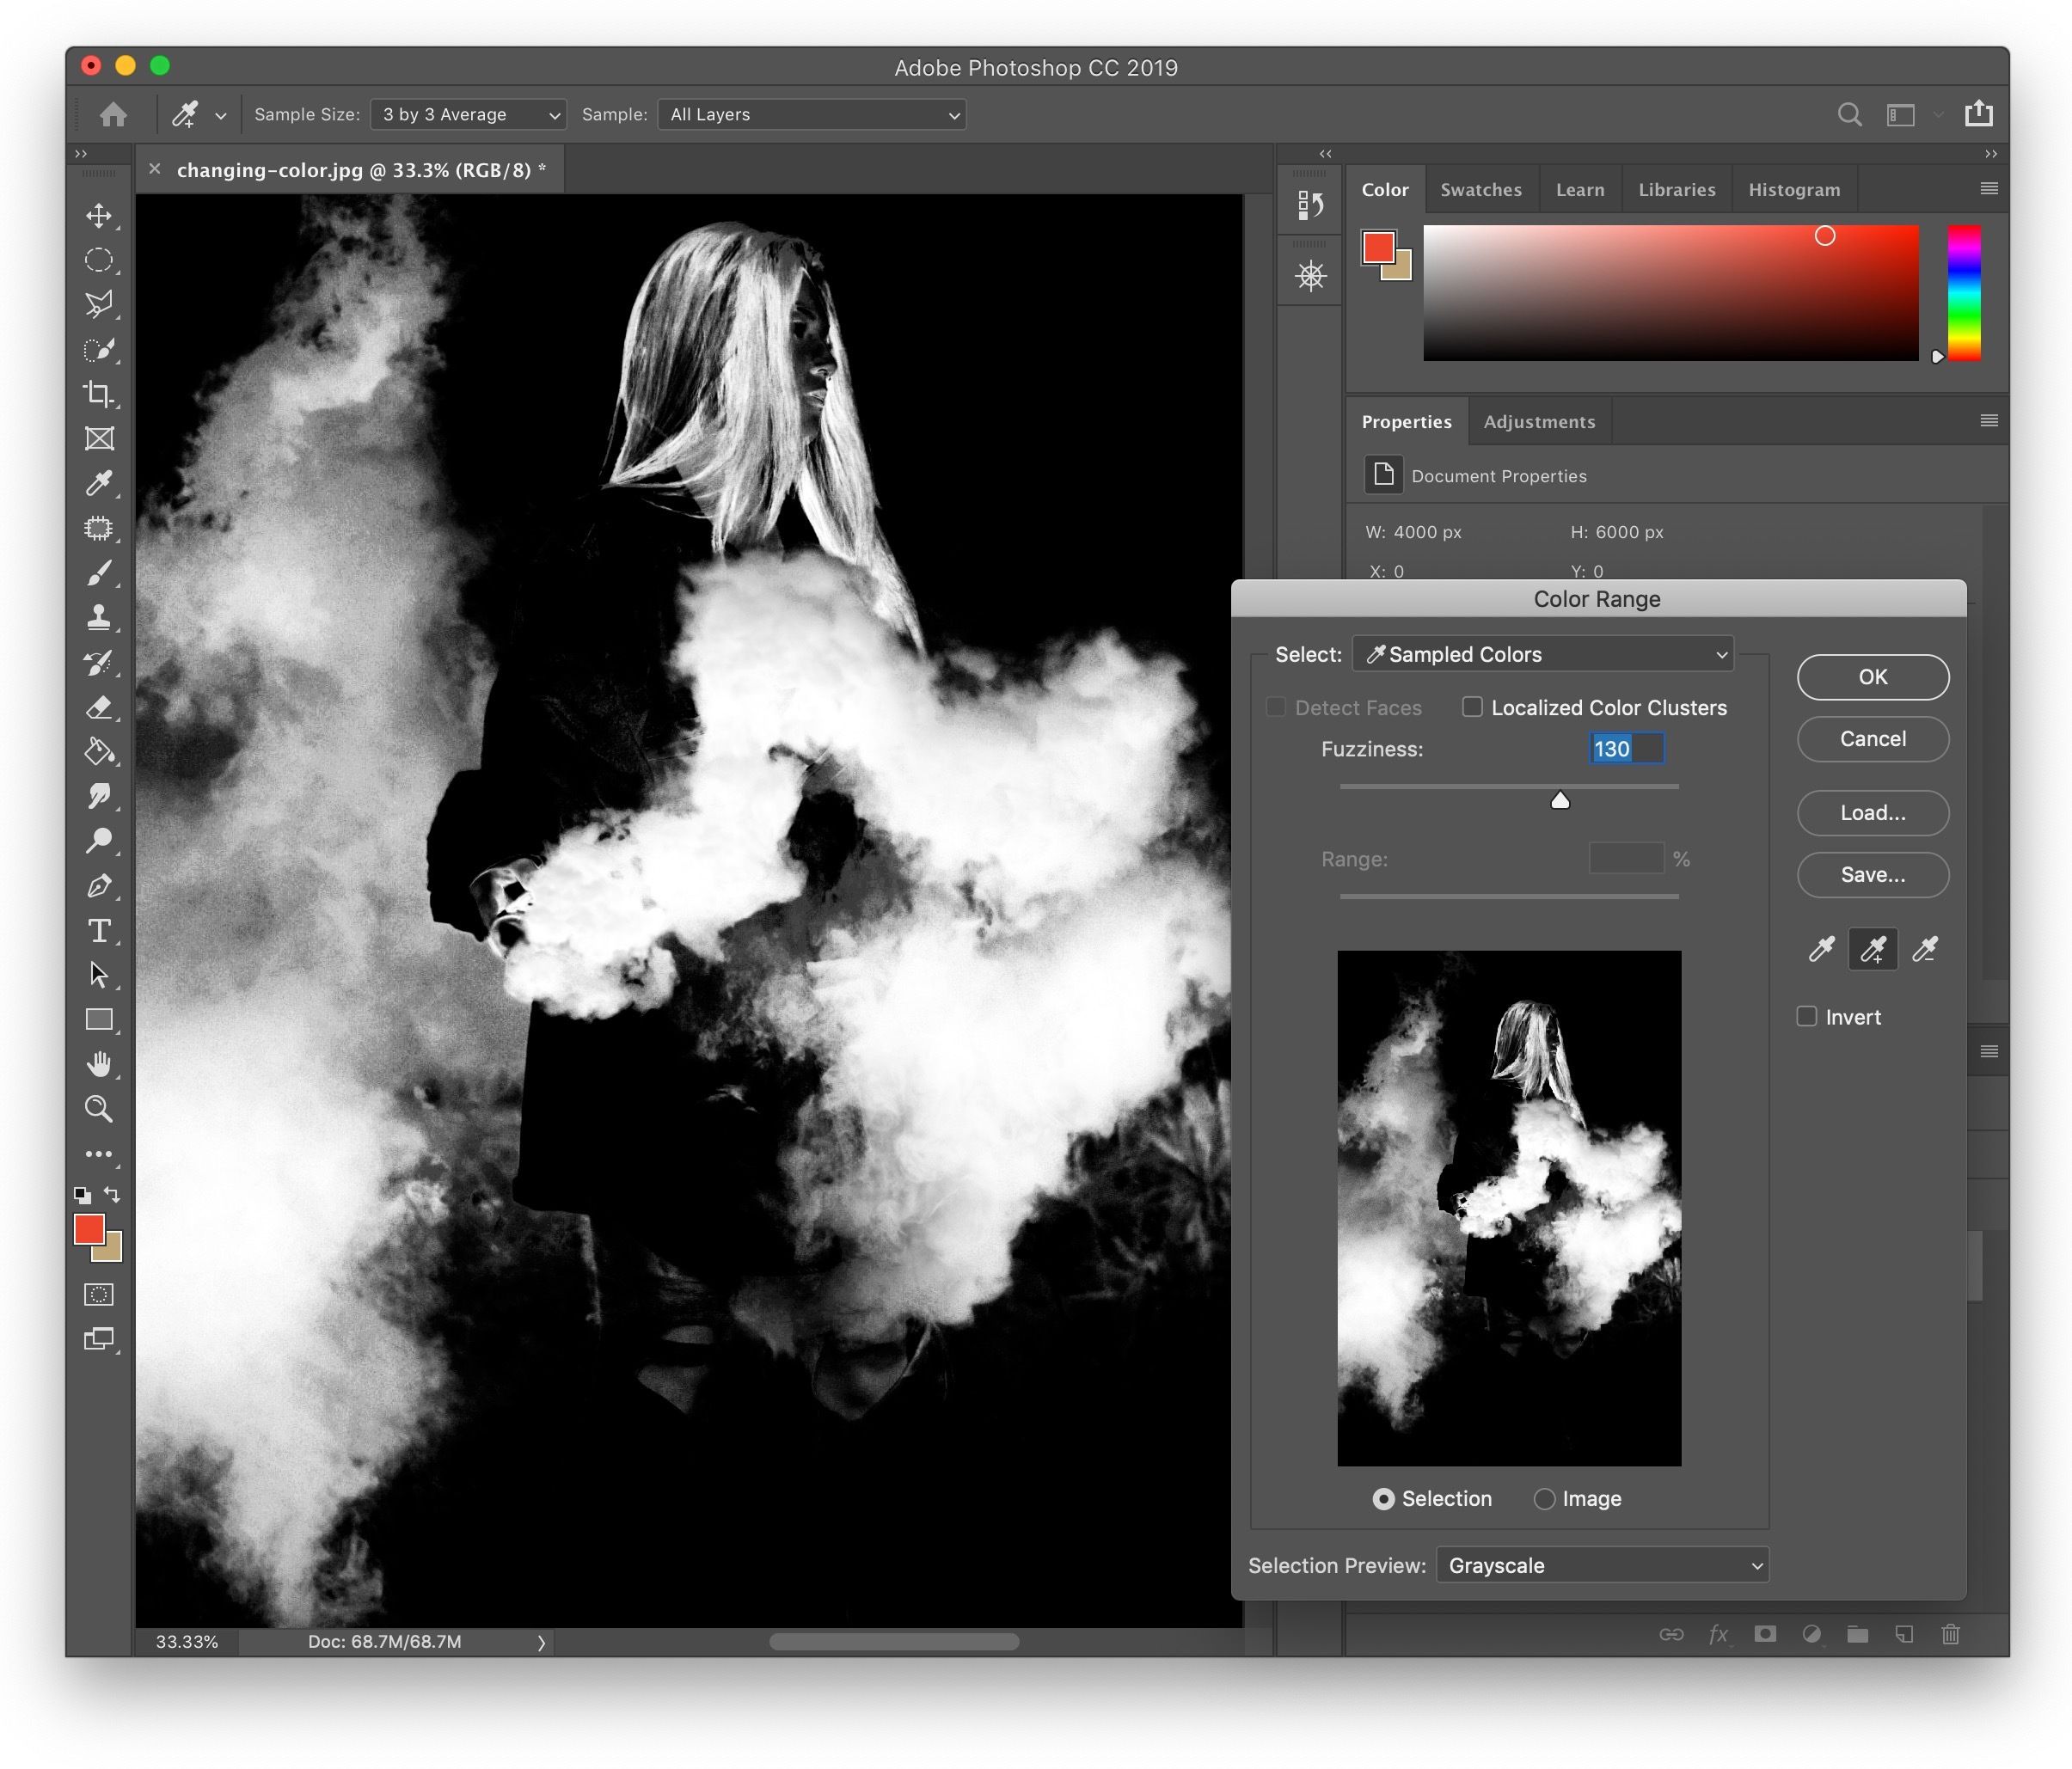Select the Move tool in toolbar
The width and height of the screenshot is (2072, 1769).
point(98,211)
